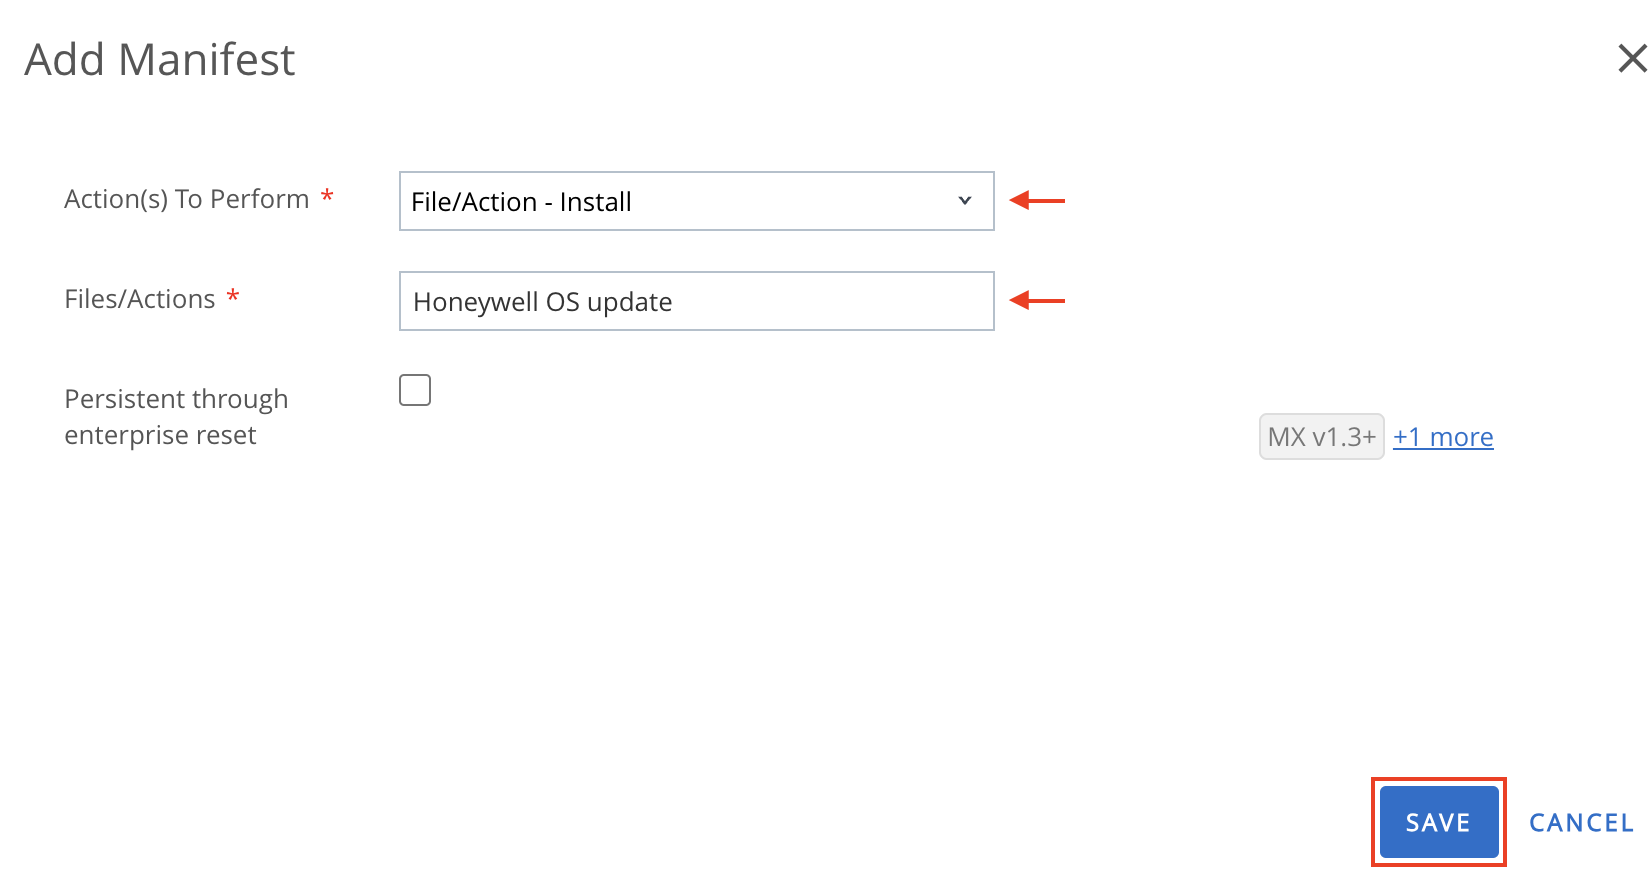This screenshot has width=1652, height=886.
Task: Click the X icon in top right corner
Action: click(1632, 59)
